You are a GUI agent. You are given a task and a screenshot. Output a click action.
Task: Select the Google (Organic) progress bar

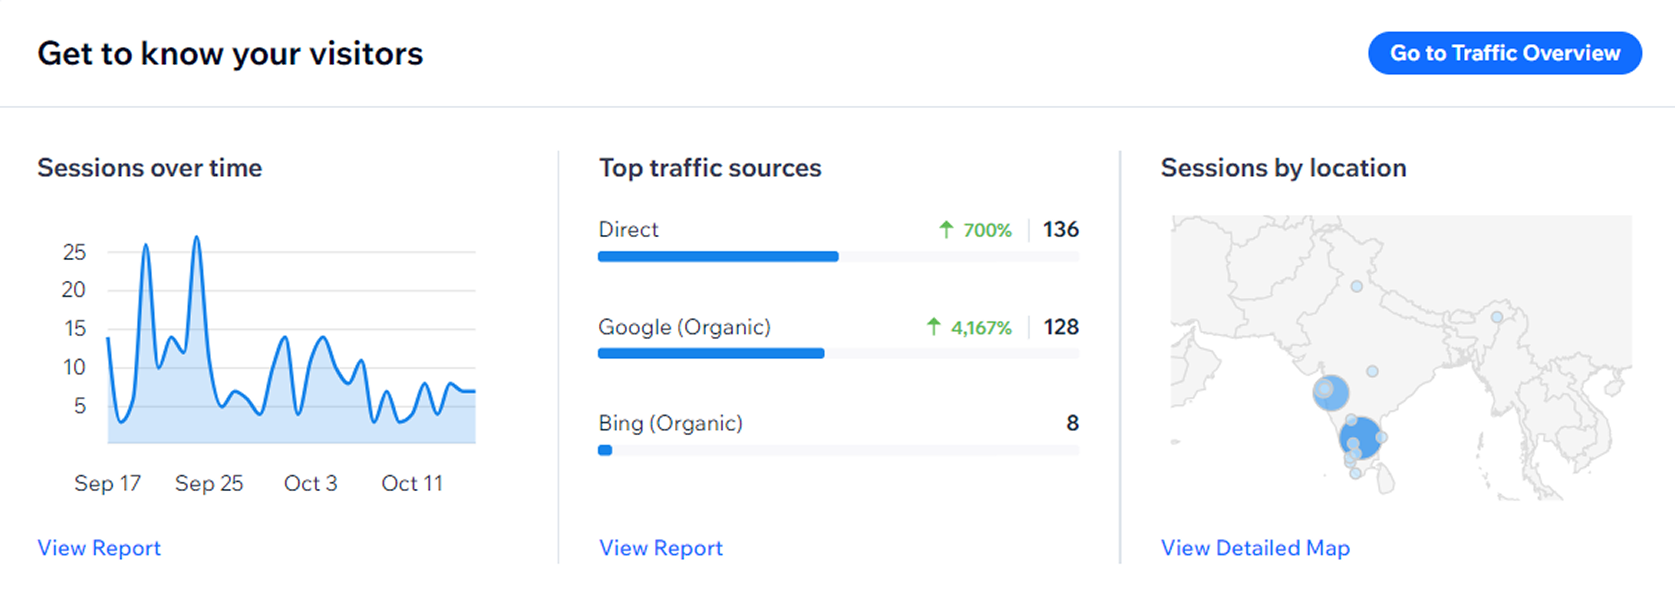click(x=838, y=353)
